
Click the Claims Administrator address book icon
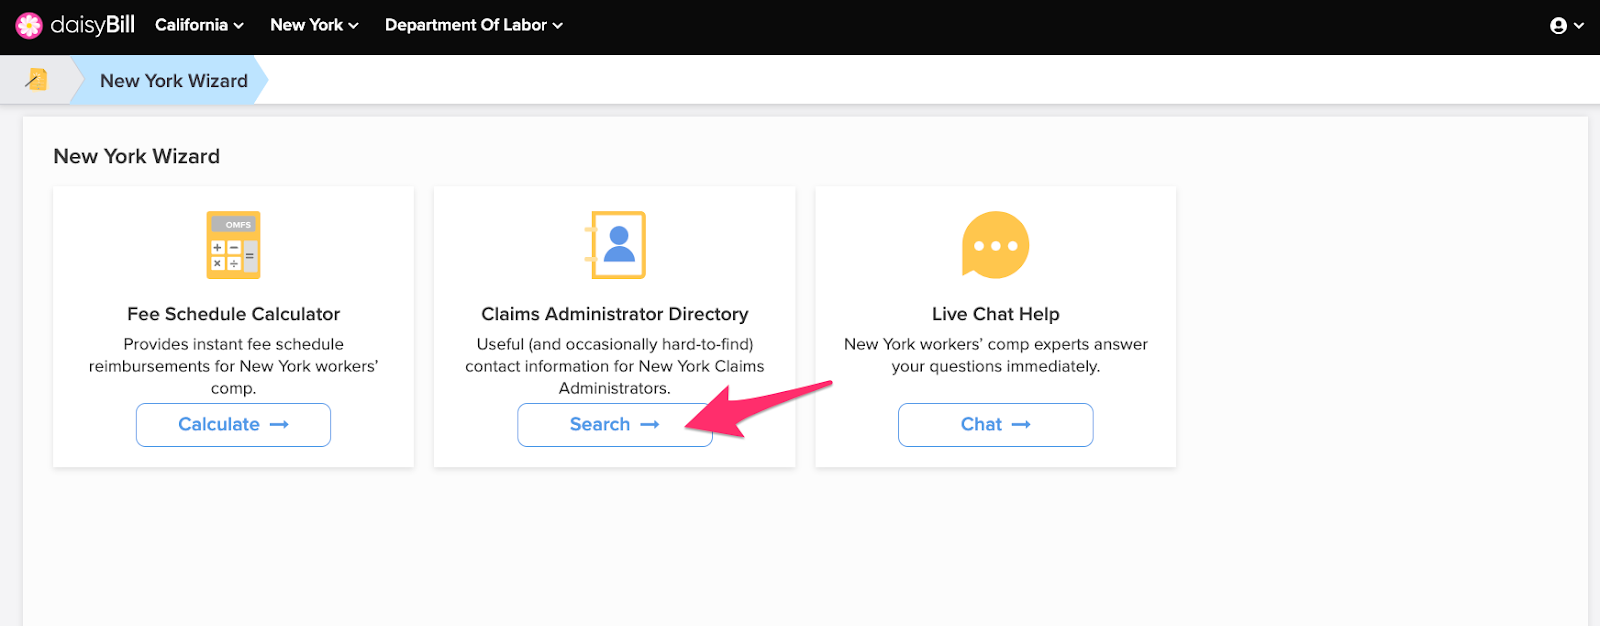pos(615,245)
